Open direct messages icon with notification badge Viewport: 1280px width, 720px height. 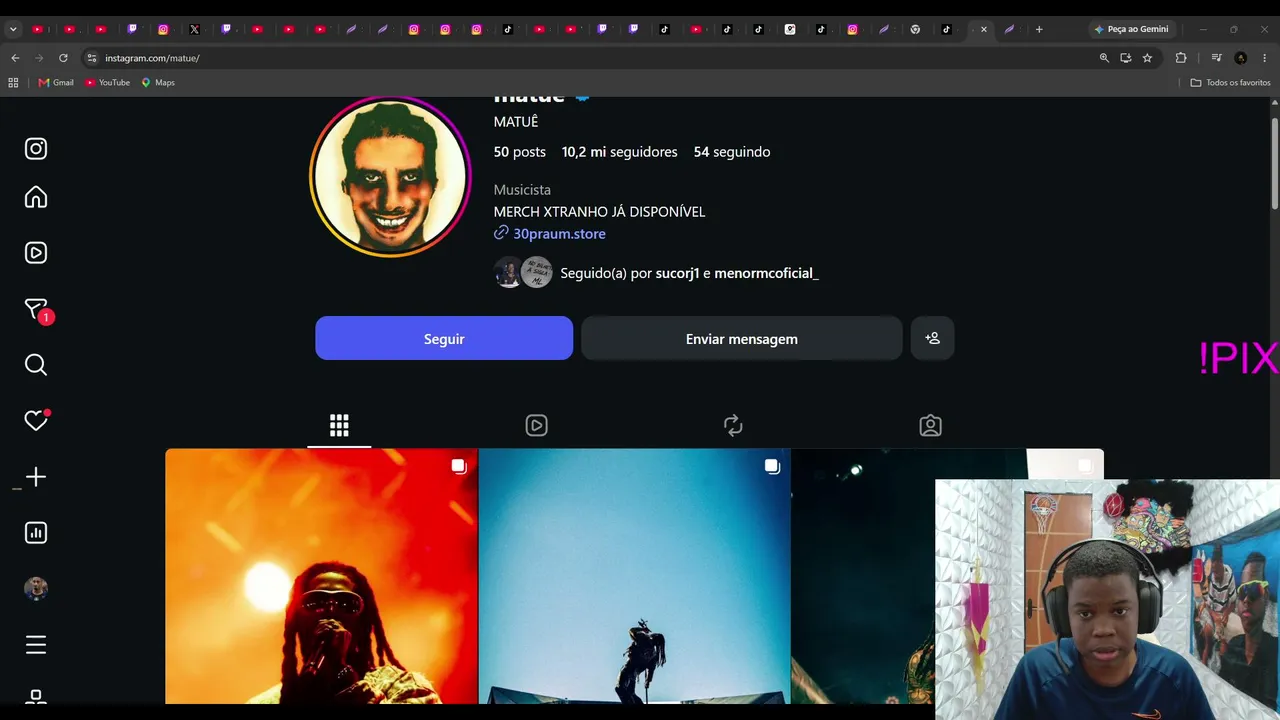[x=37, y=310]
